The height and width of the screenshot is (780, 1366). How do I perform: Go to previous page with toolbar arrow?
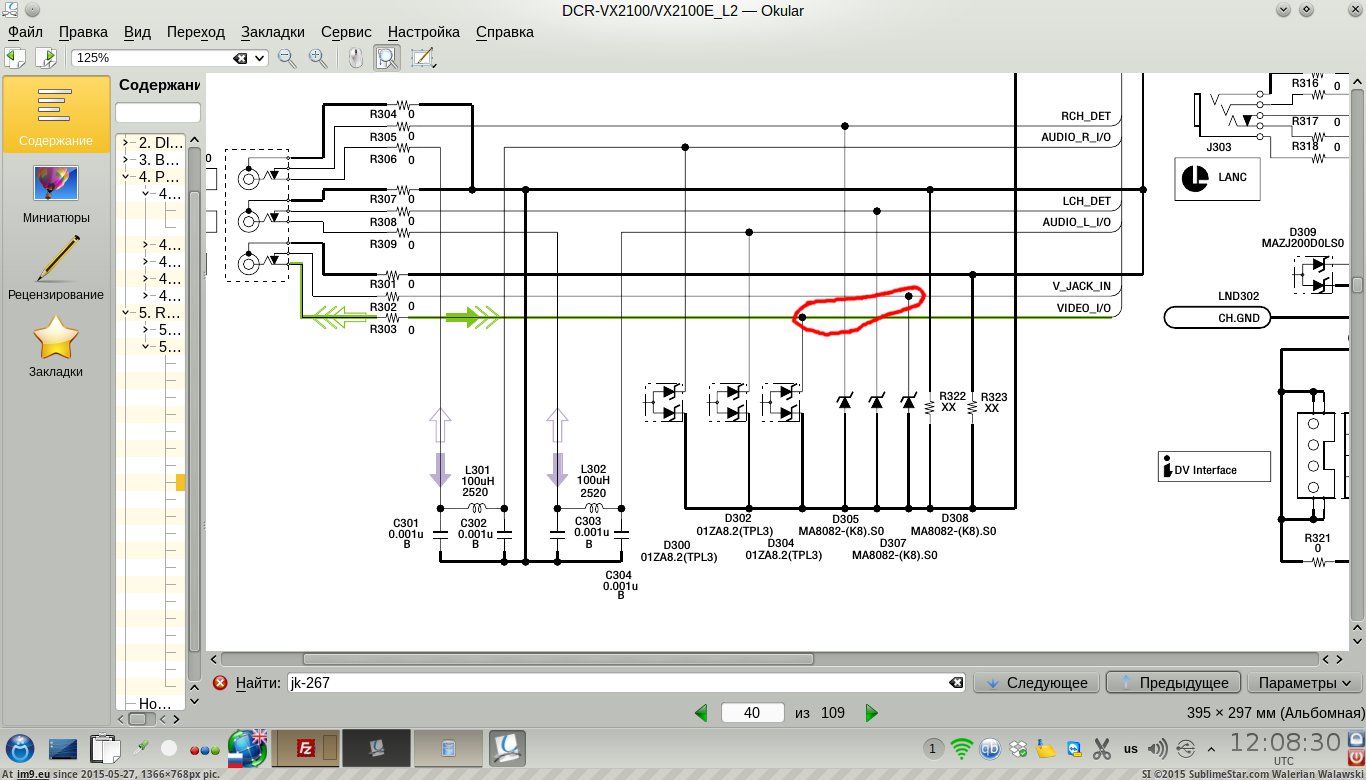(x=16, y=58)
